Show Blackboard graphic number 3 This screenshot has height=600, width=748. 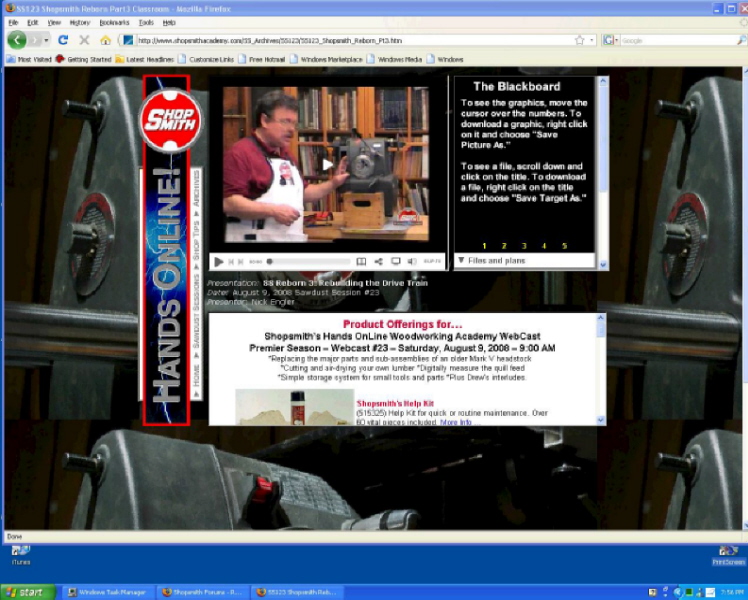click(x=524, y=246)
